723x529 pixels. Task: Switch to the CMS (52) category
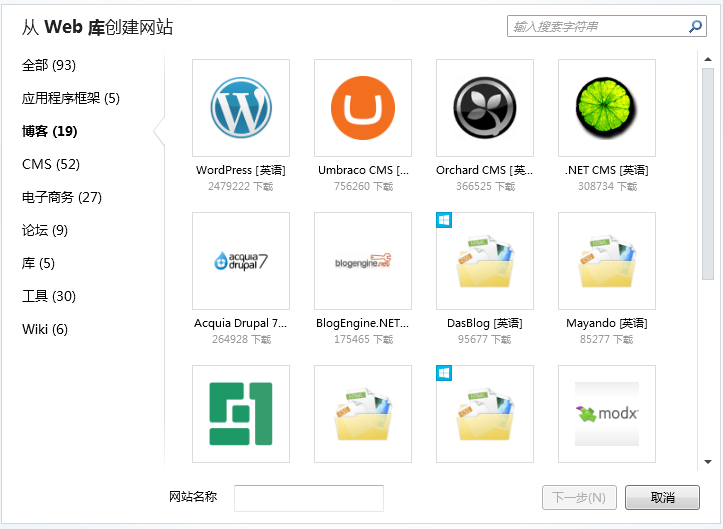51,164
